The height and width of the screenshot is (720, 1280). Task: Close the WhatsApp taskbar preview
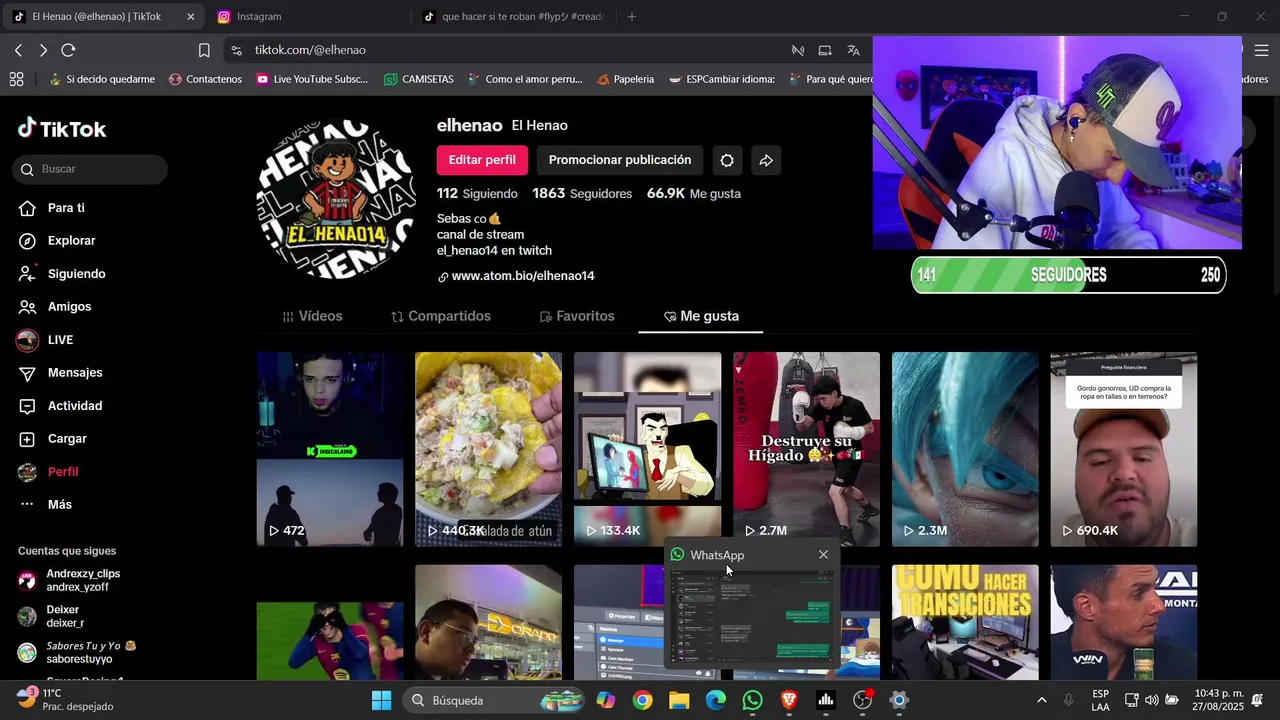coord(823,555)
